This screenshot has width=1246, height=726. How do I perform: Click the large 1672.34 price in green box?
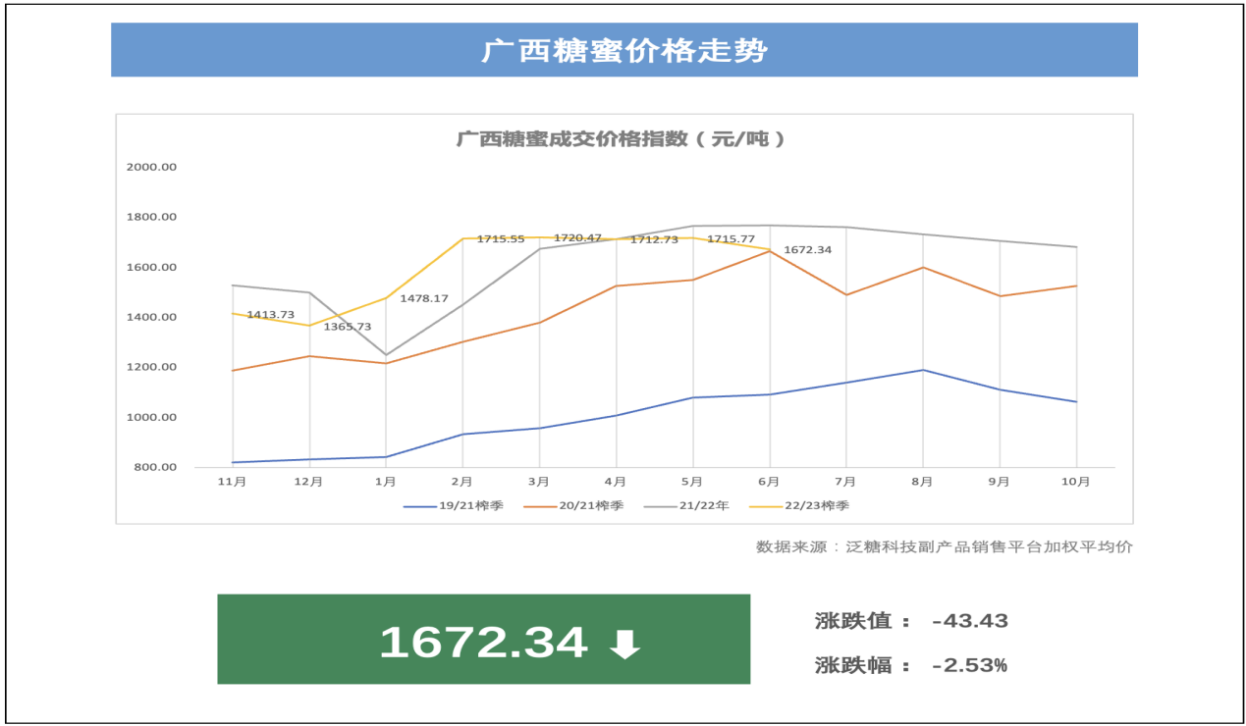[483, 642]
